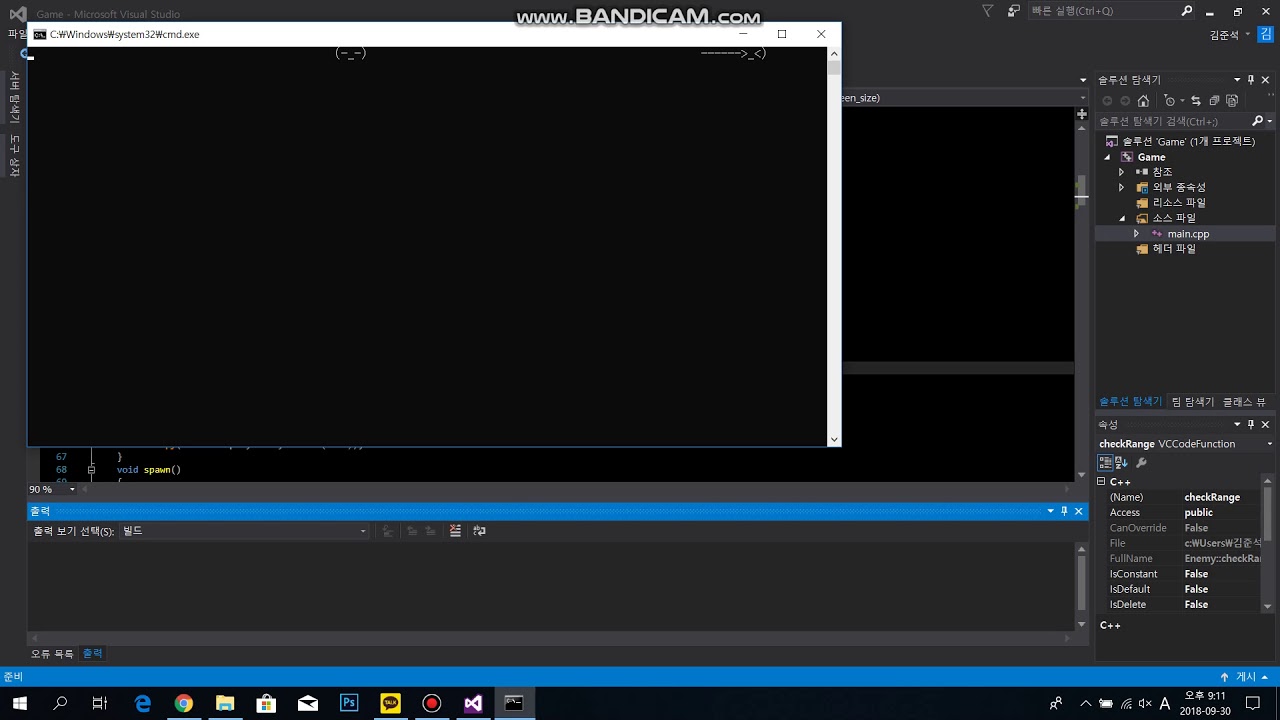
Task: Open the Bandicam recorder taskbar icon
Action: pos(431,703)
